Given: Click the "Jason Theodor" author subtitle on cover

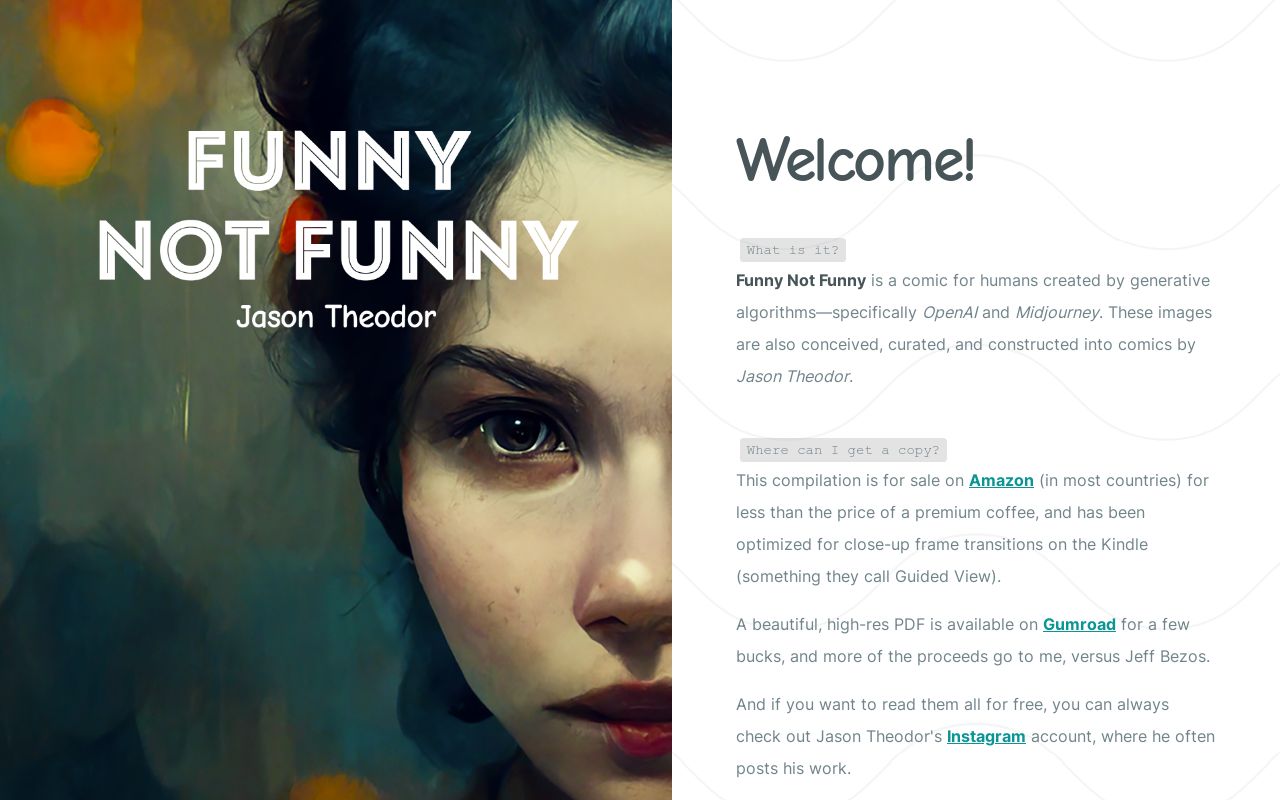Looking at the screenshot, I should 336,317.
